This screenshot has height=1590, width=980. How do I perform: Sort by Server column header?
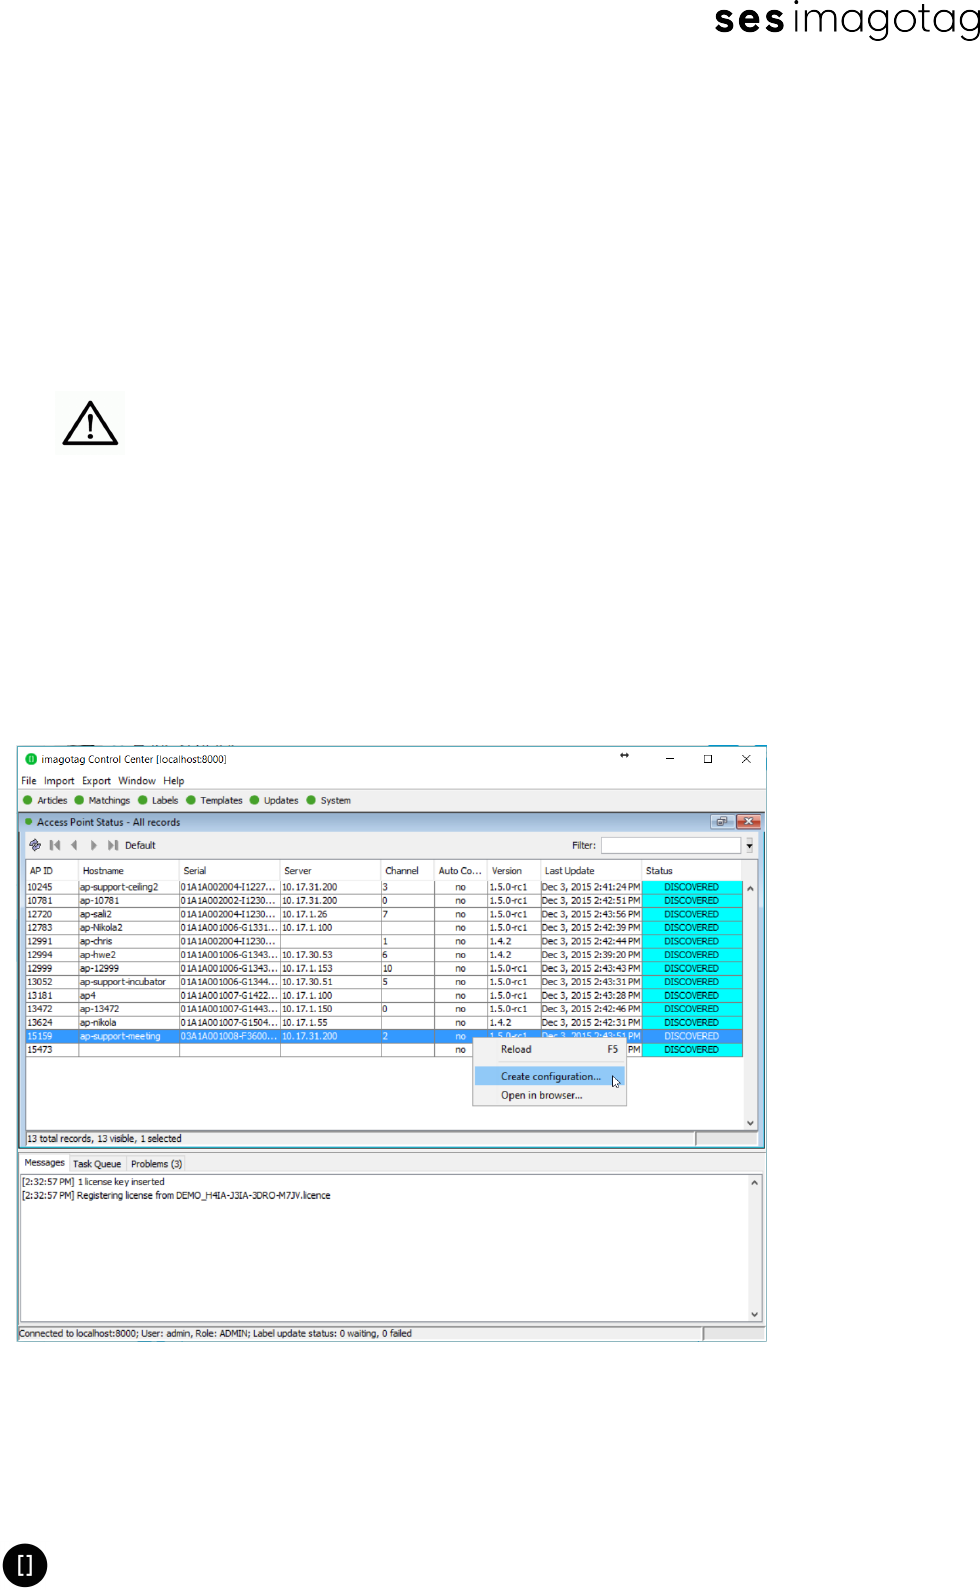(x=331, y=871)
